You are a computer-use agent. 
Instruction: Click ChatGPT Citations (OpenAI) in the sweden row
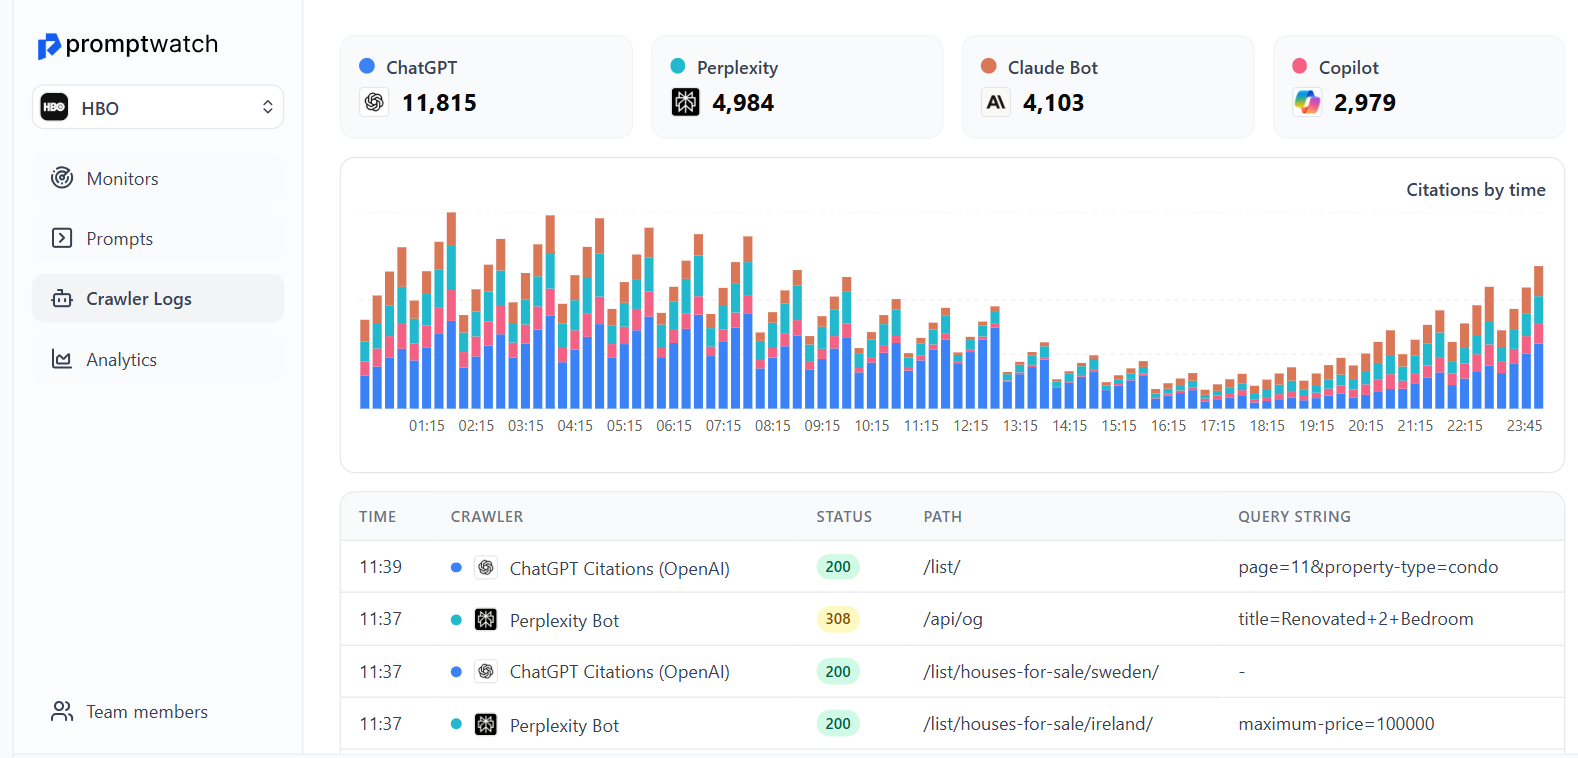tap(620, 672)
